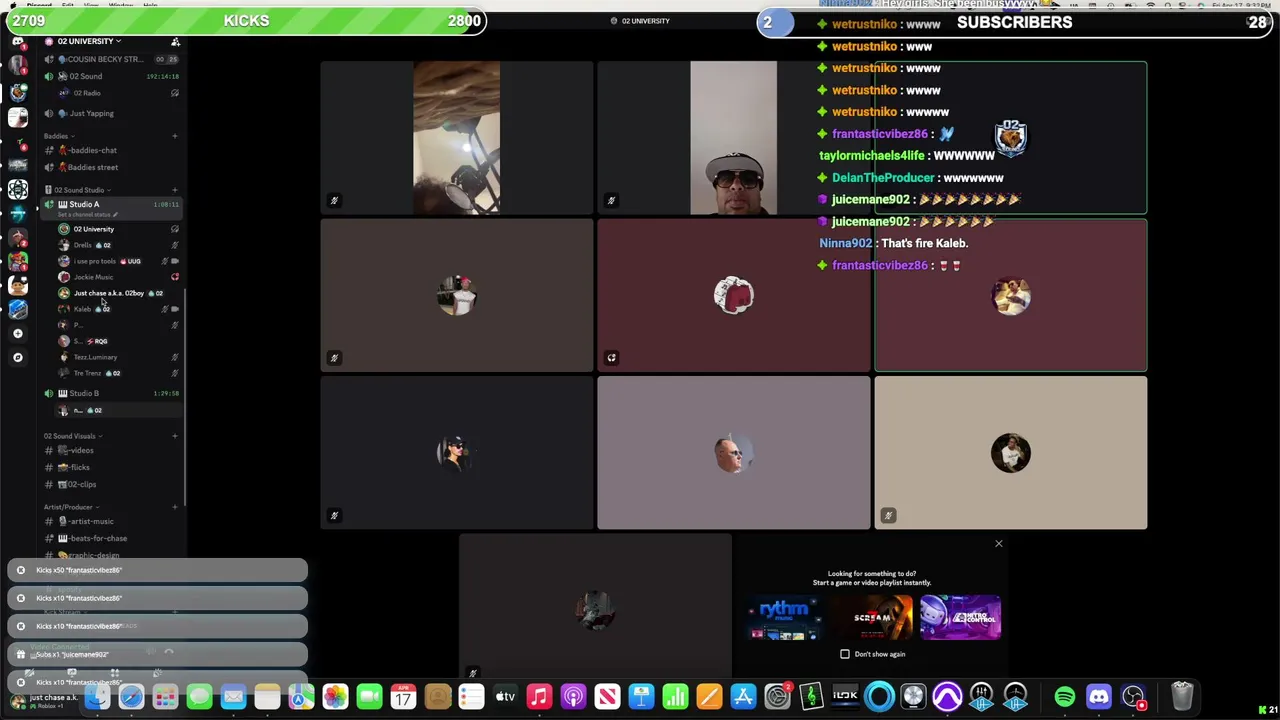Open Keynote app in the dock
Viewport: 1280px width, 720px height.
[641, 697]
